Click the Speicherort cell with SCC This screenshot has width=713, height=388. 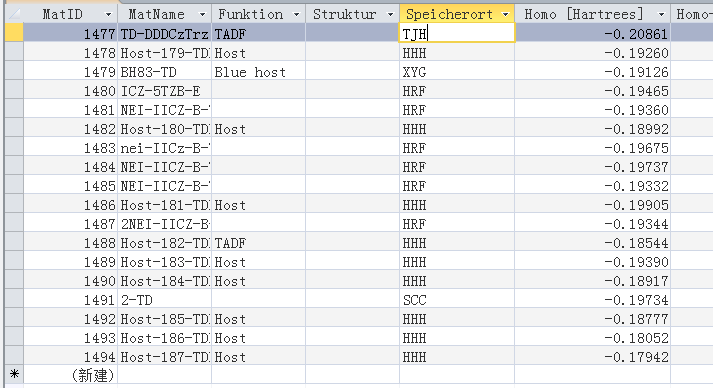coord(457,300)
